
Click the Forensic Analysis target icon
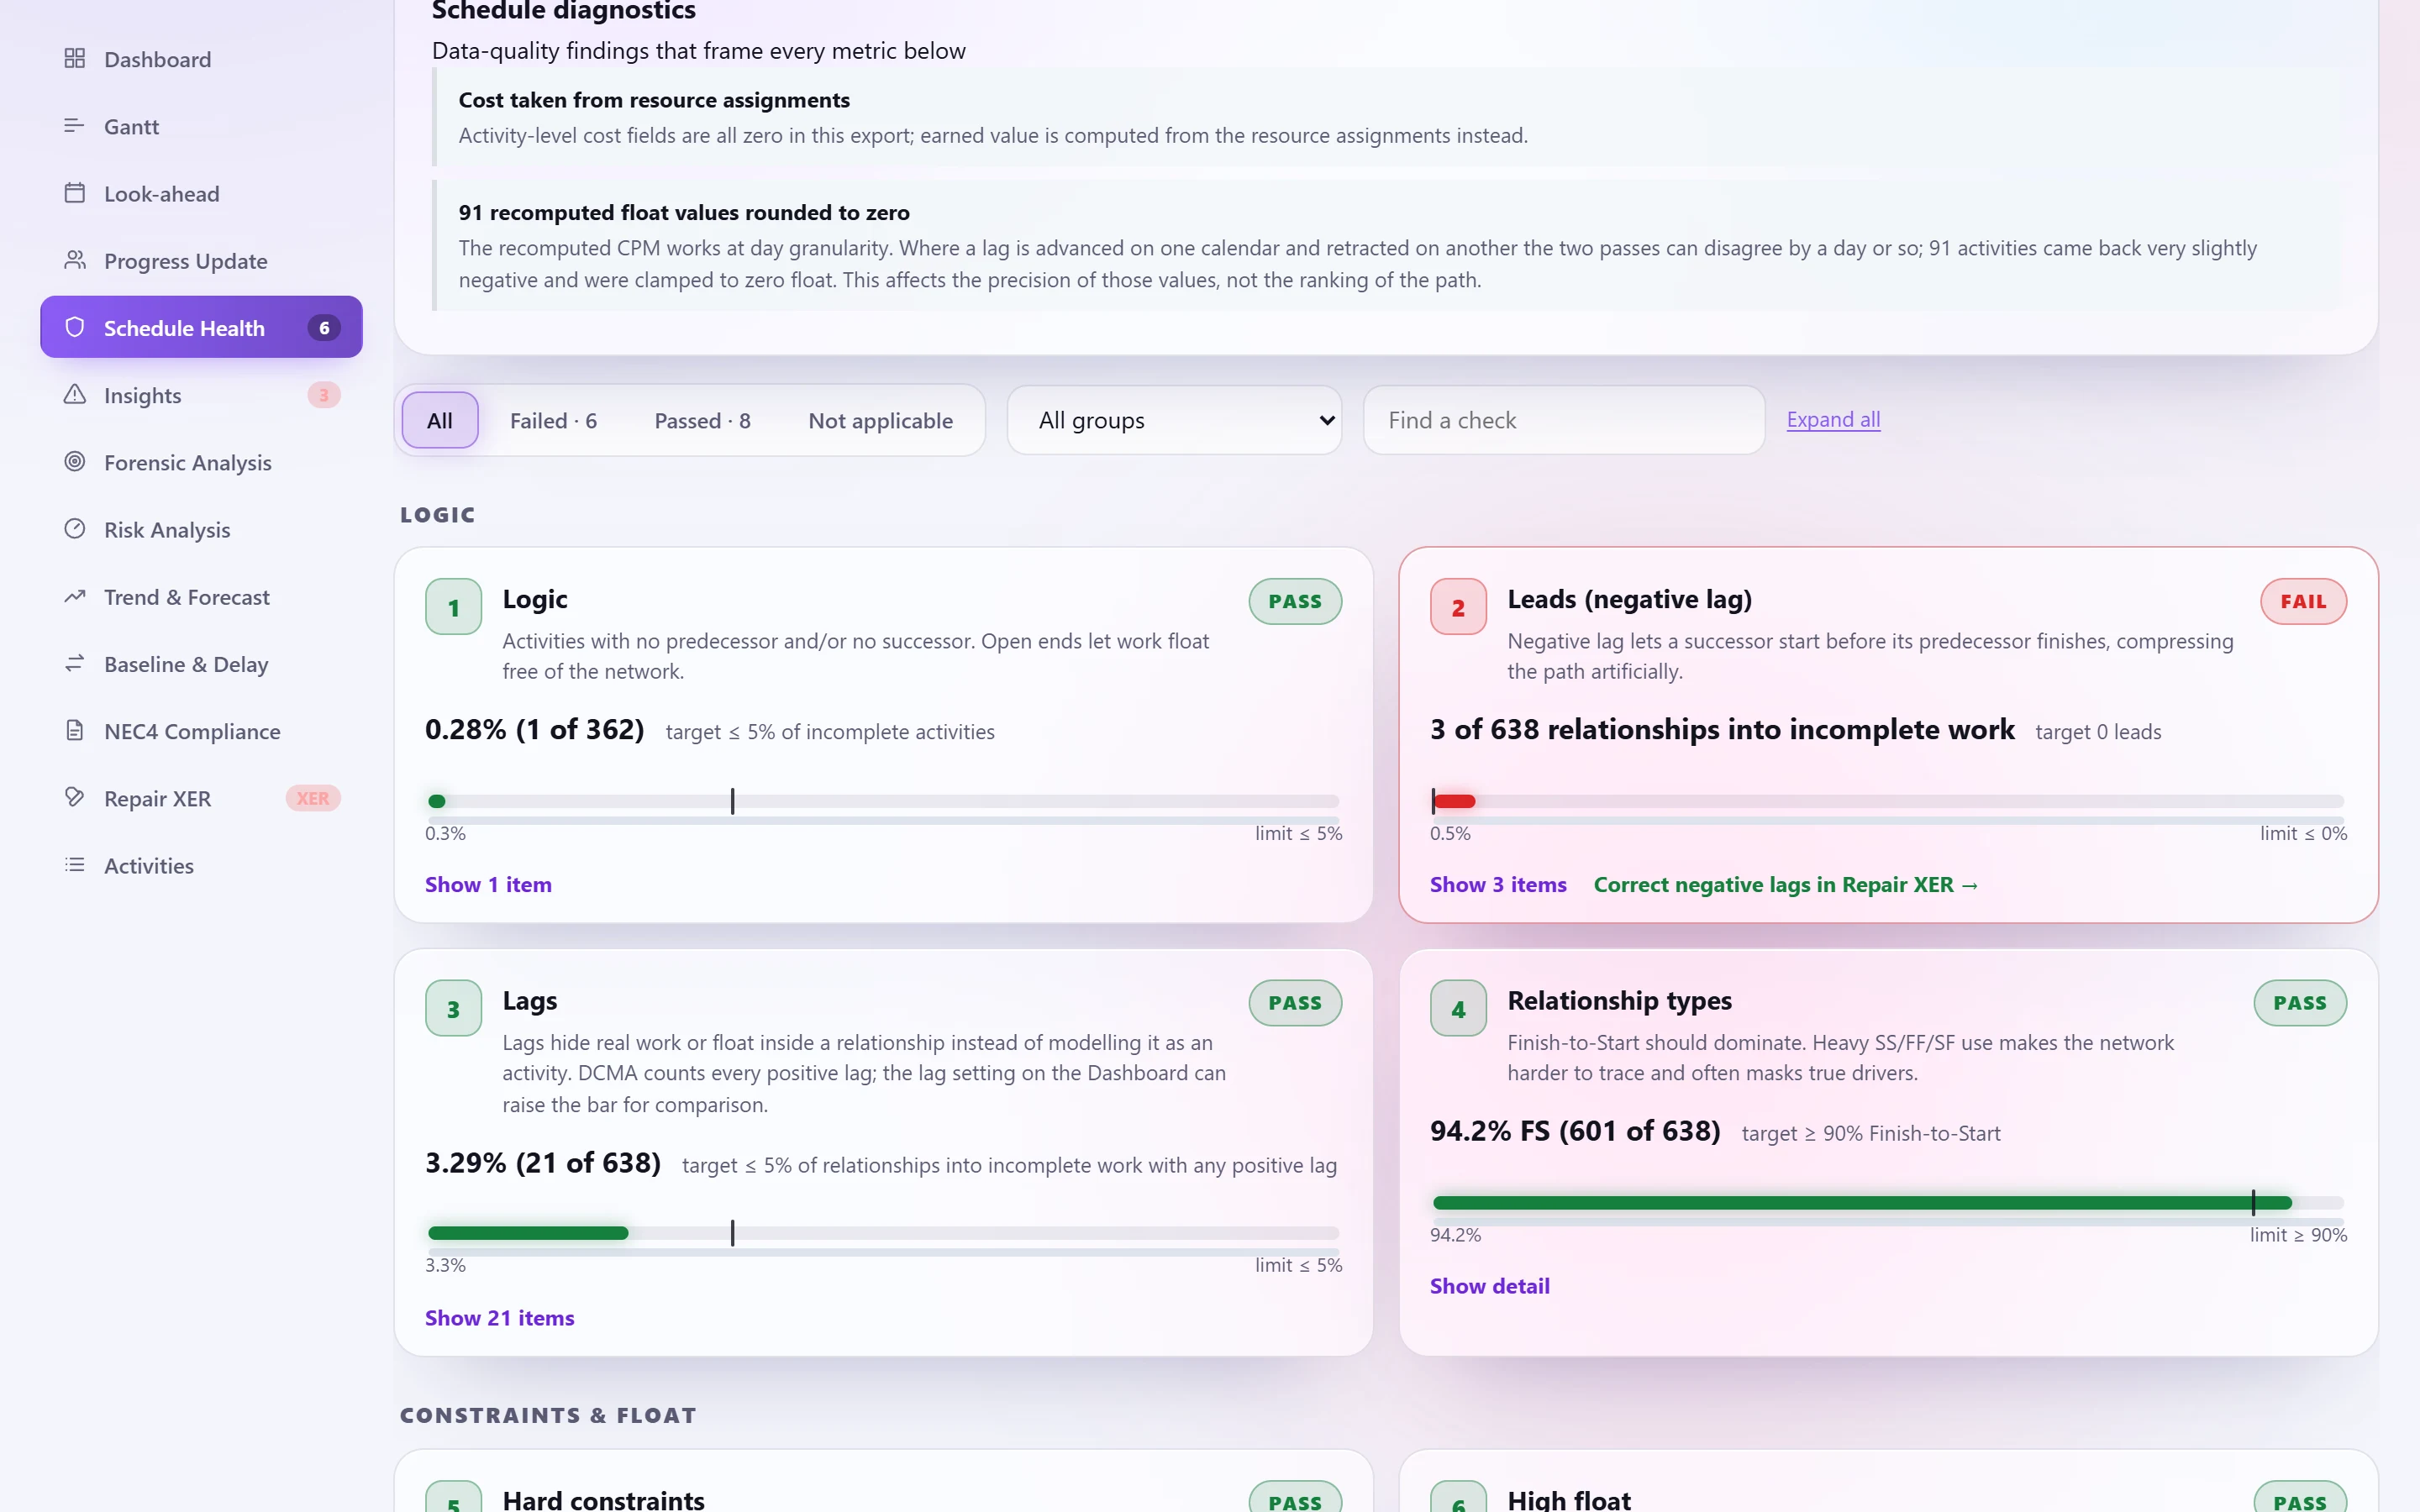pyautogui.click(x=74, y=461)
